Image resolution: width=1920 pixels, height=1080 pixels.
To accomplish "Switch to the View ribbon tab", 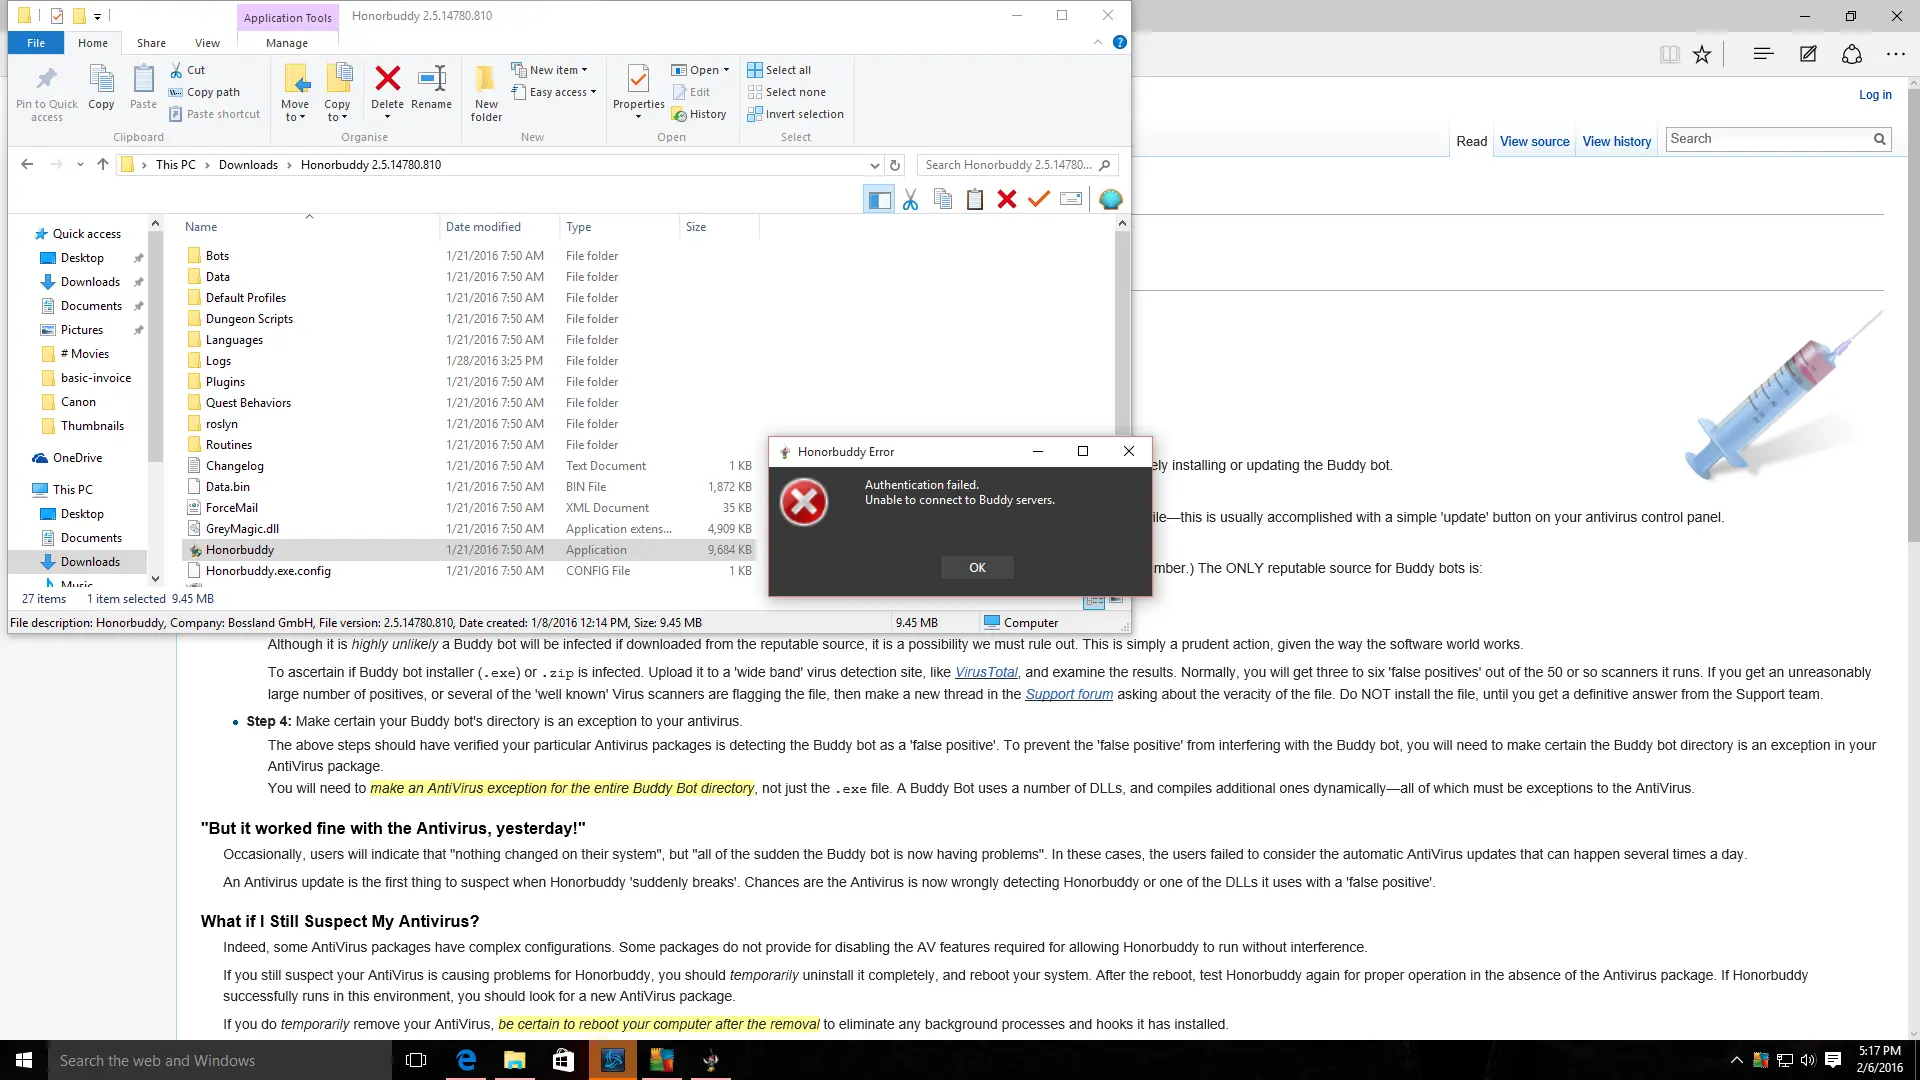I will pyautogui.click(x=207, y=43).
